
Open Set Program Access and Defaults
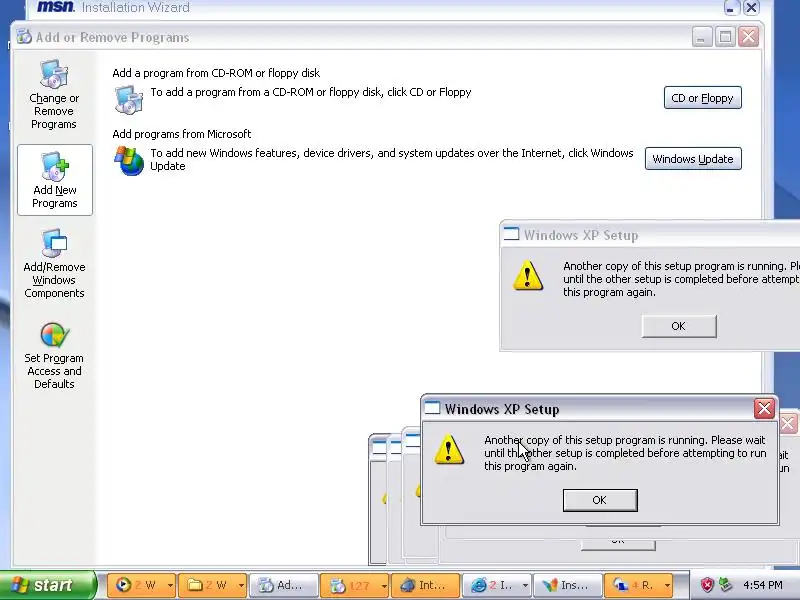click(x=54, y=356)
